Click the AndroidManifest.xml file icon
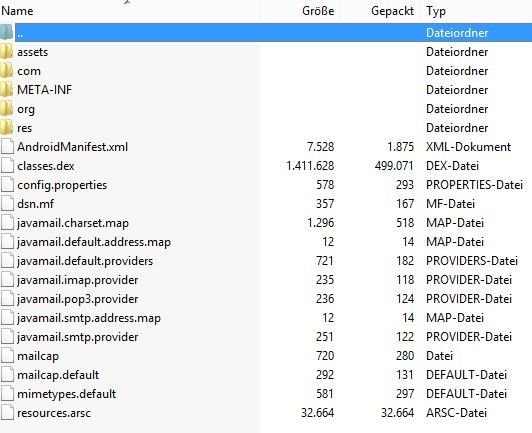Viewport: 532px width, 433px height. 7,147
